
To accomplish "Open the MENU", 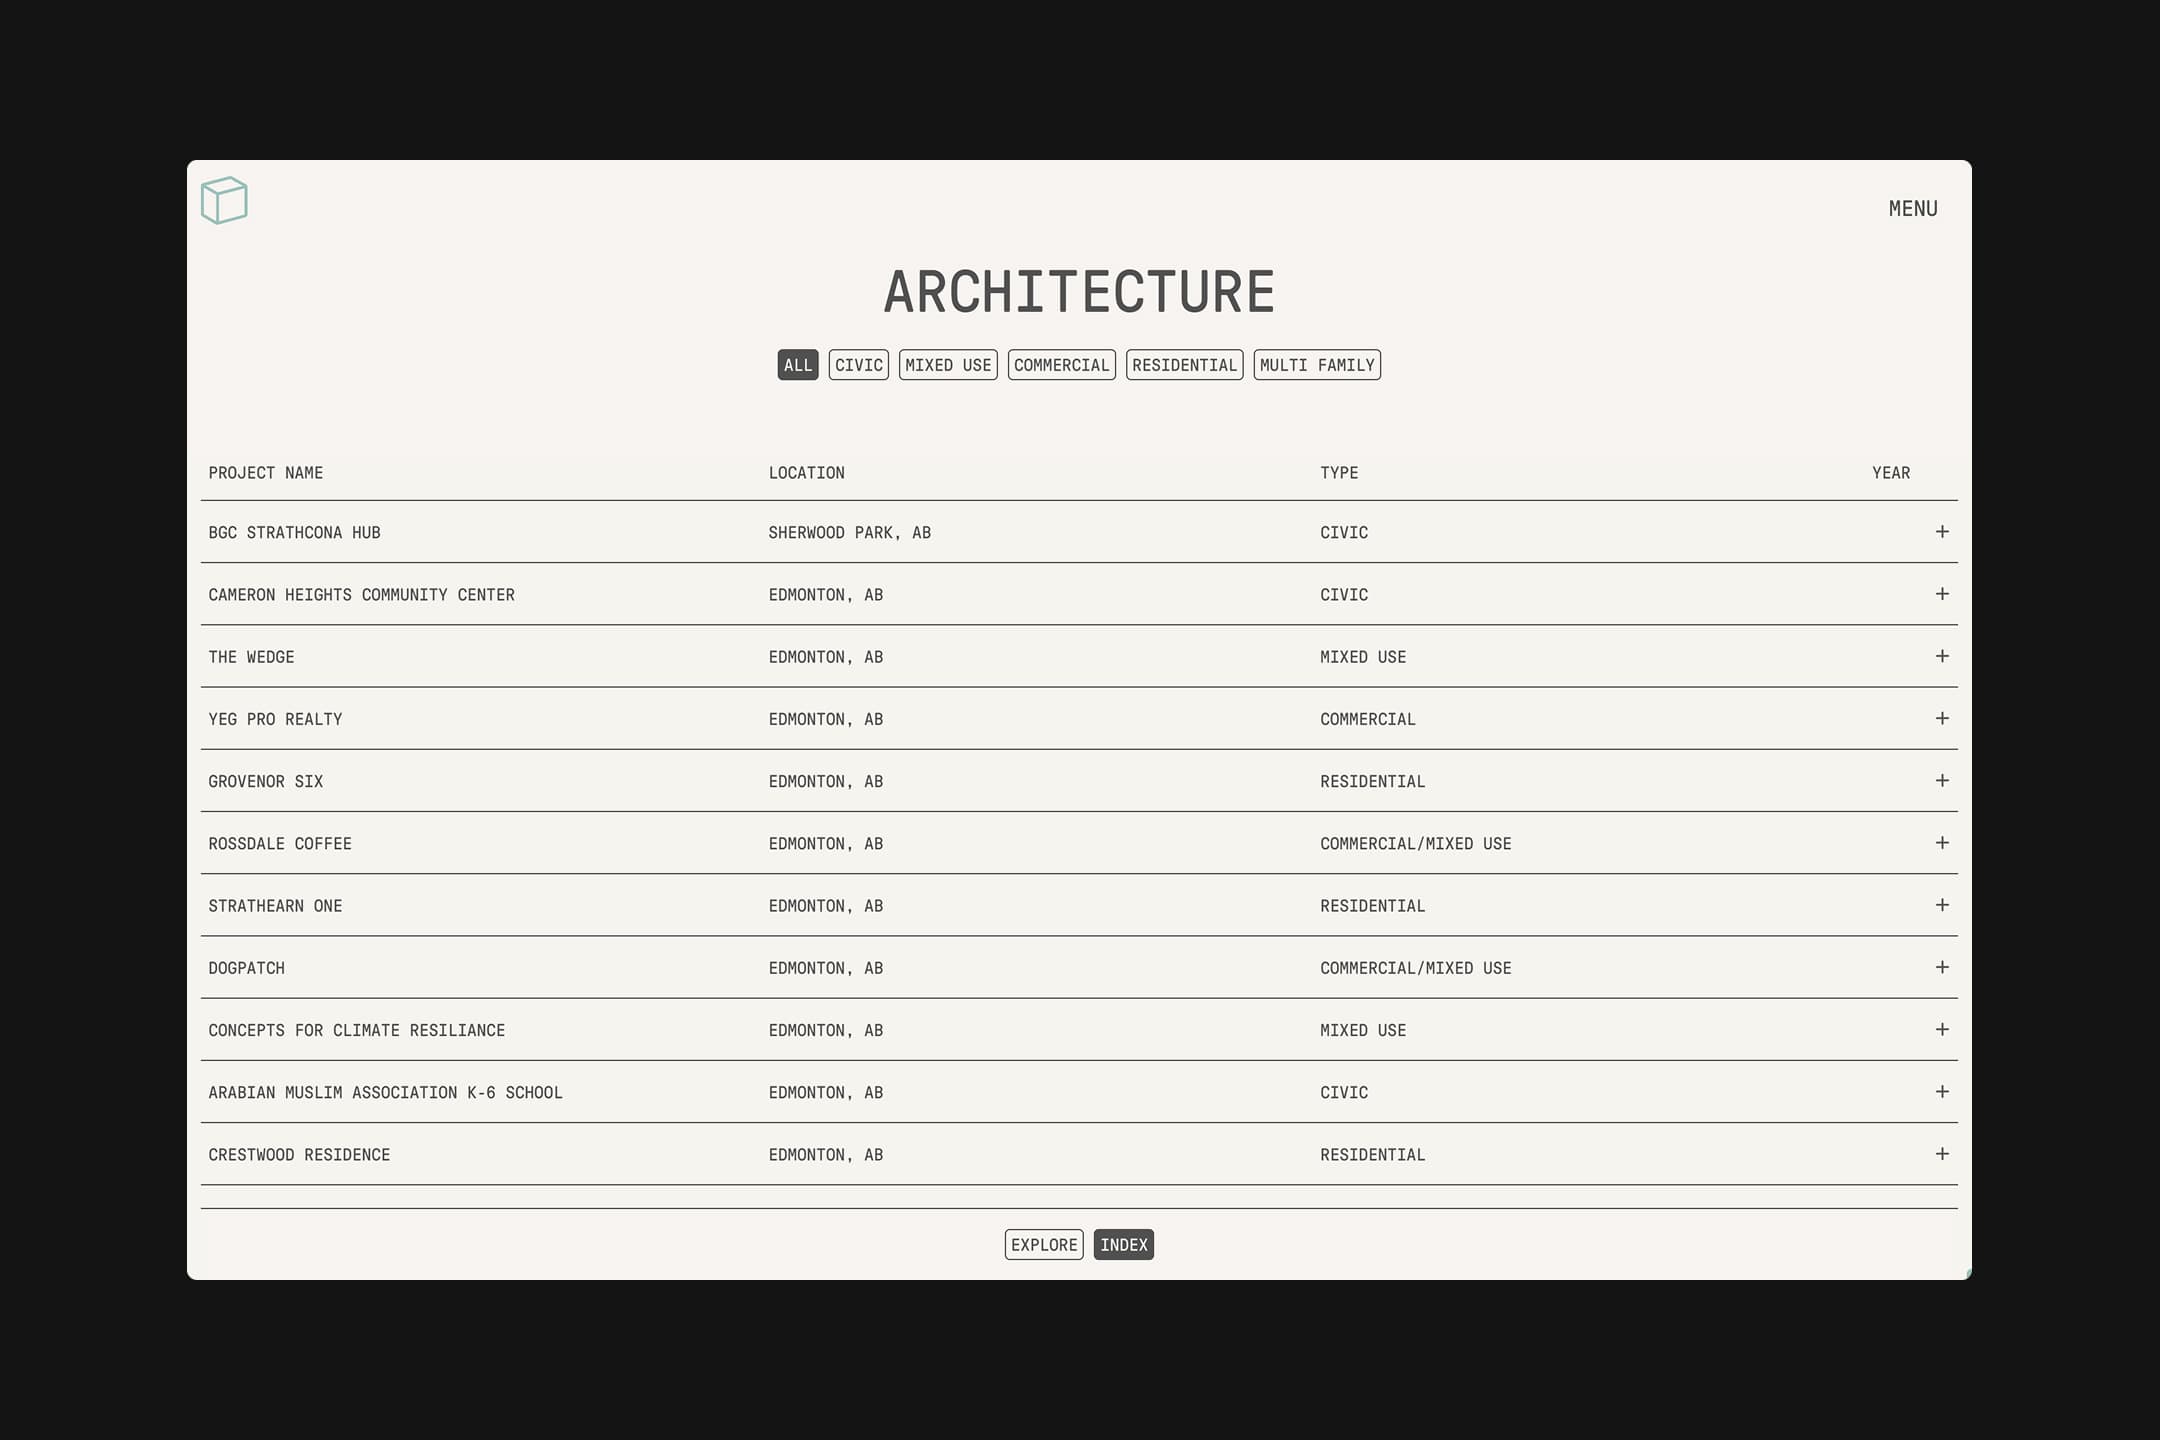I will click(x=1912, y=209).
